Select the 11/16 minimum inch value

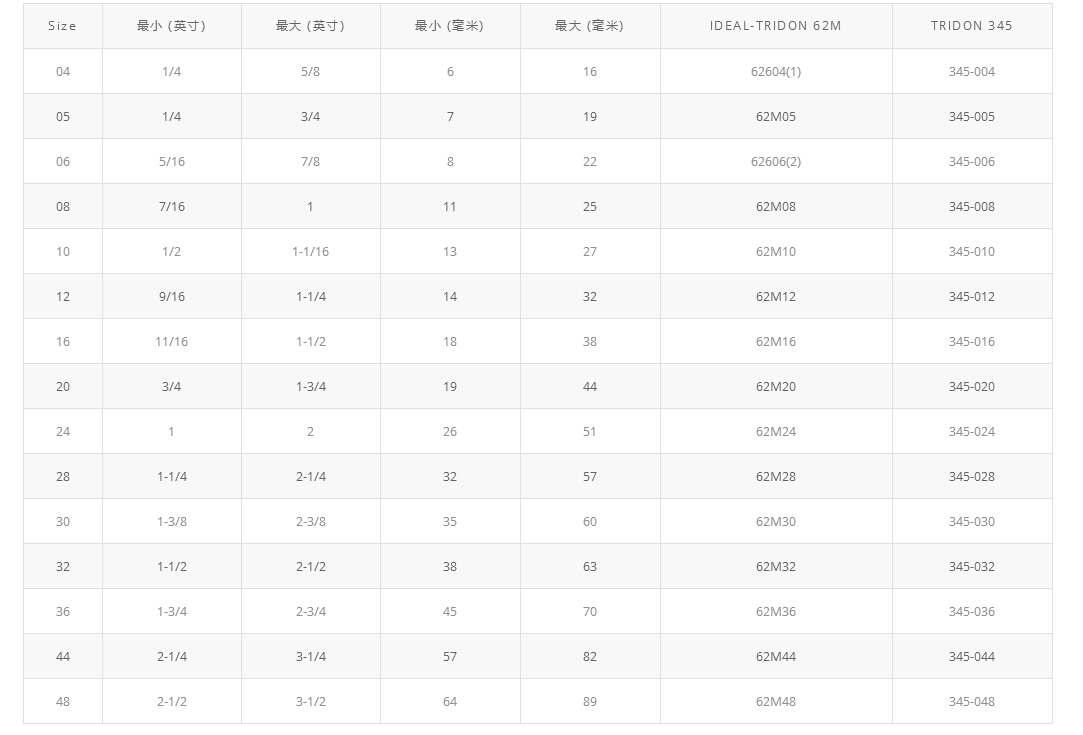[171, 342]
